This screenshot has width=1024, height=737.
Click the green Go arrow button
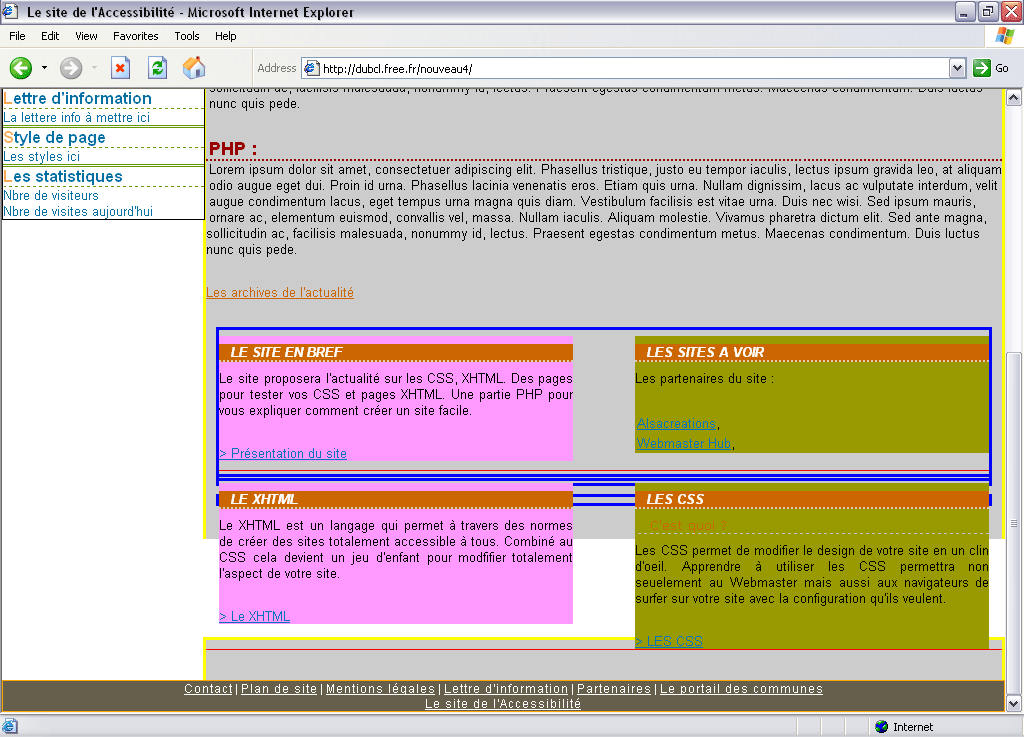pos(982,68)
